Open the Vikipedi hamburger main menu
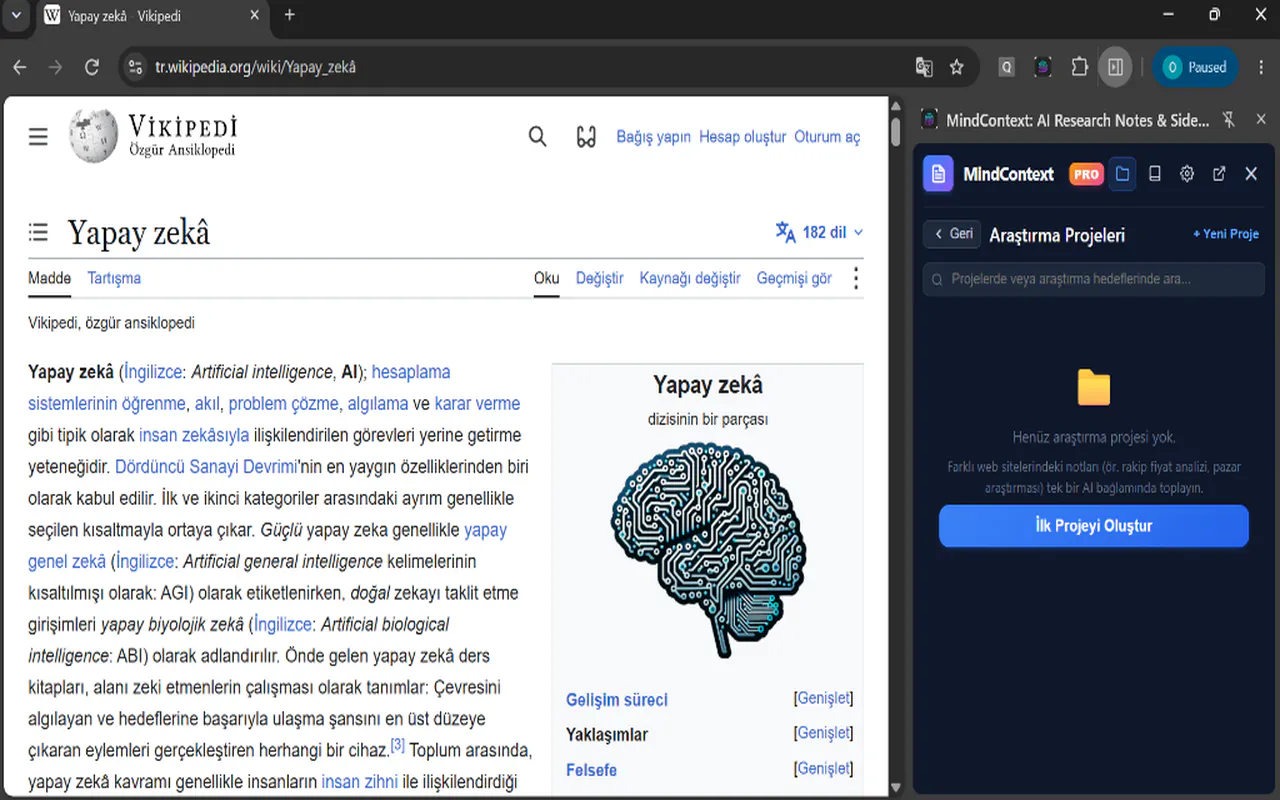1280x800 pixels. pos(38,137)
